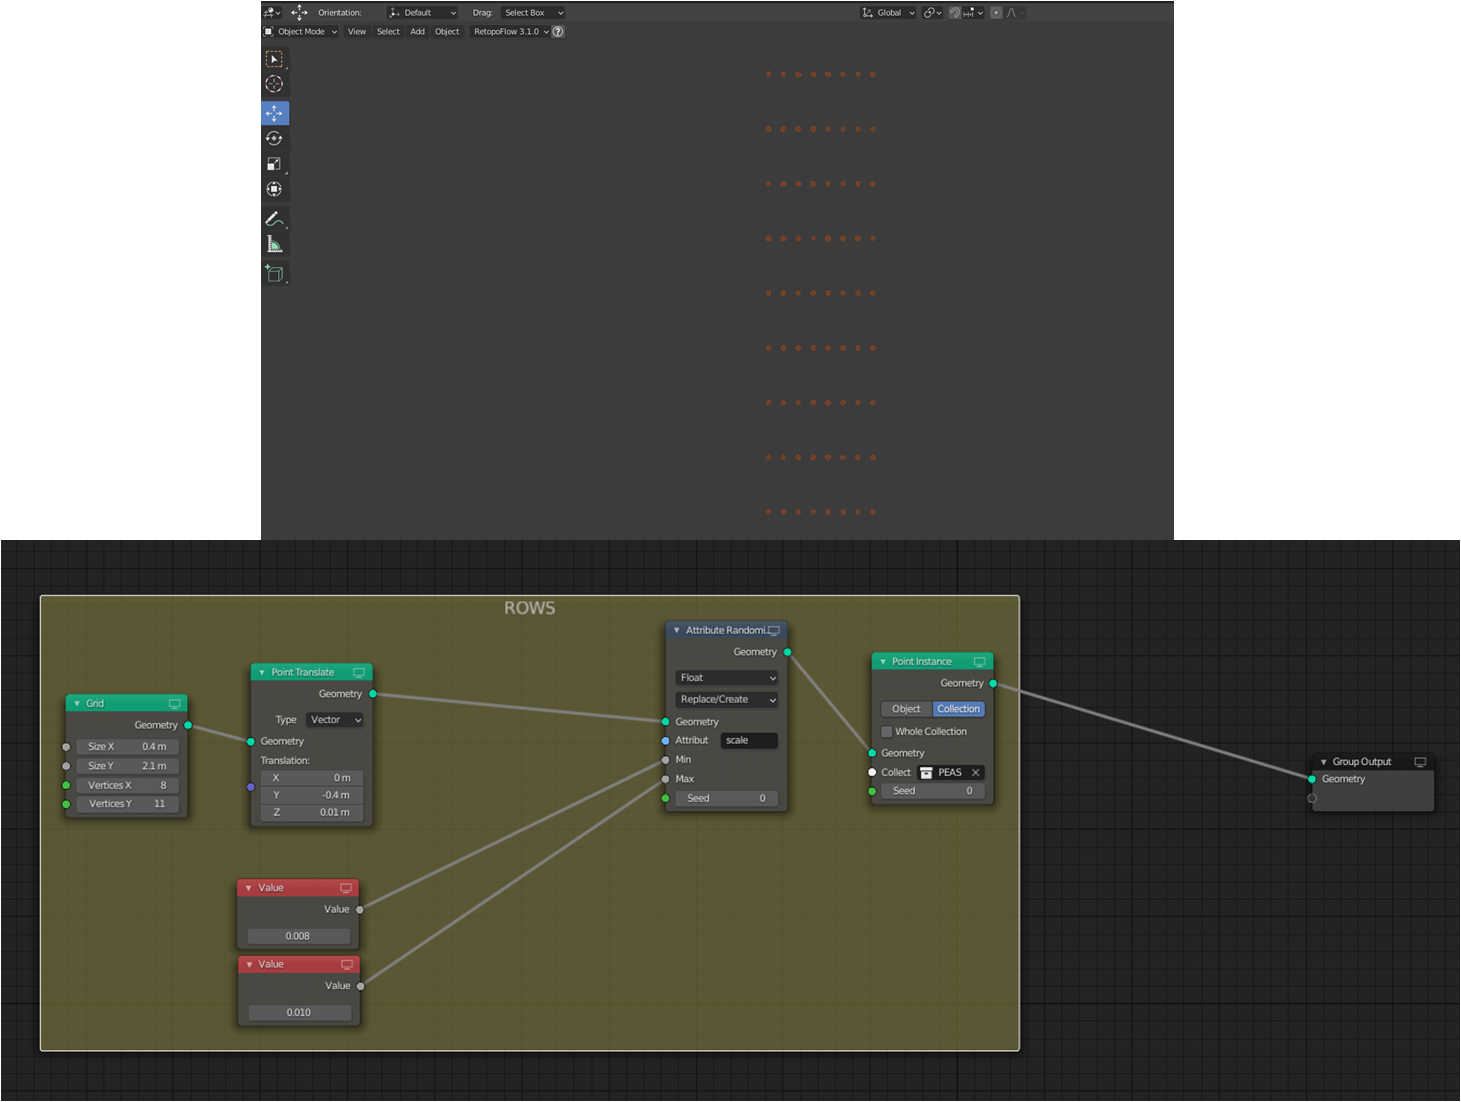Screen dimensions: 1461x1102
Task: Switch Point Instance to Object mode
Action: coord(906,709)
